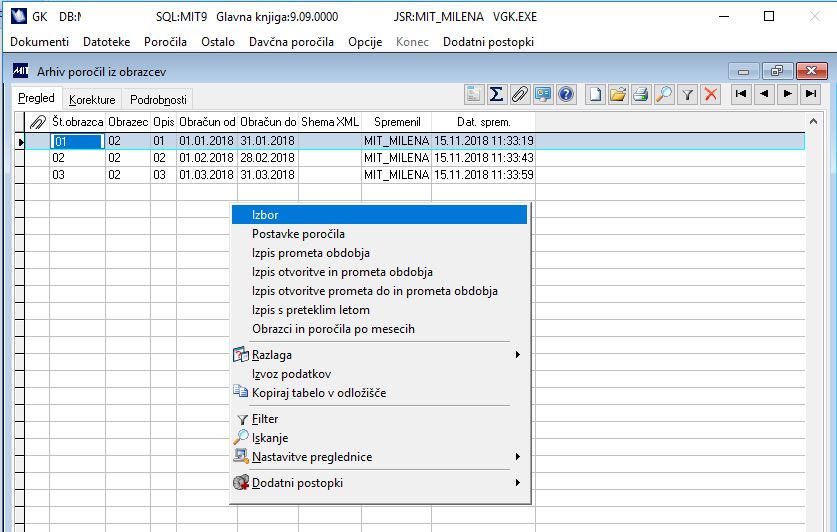Switch to the Podrobnosti tab
Viewport: 837px width, 532px height.
point(159,100)
